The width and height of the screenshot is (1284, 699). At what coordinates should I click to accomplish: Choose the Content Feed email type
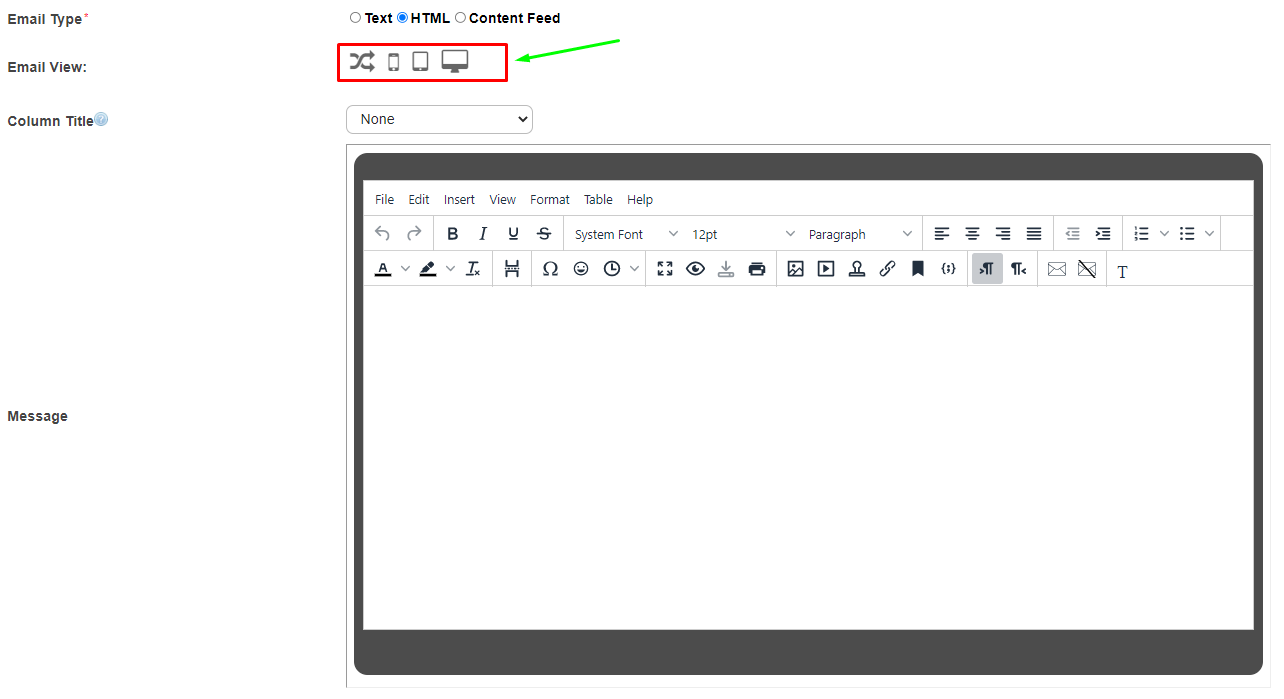[x=461, y=18]
